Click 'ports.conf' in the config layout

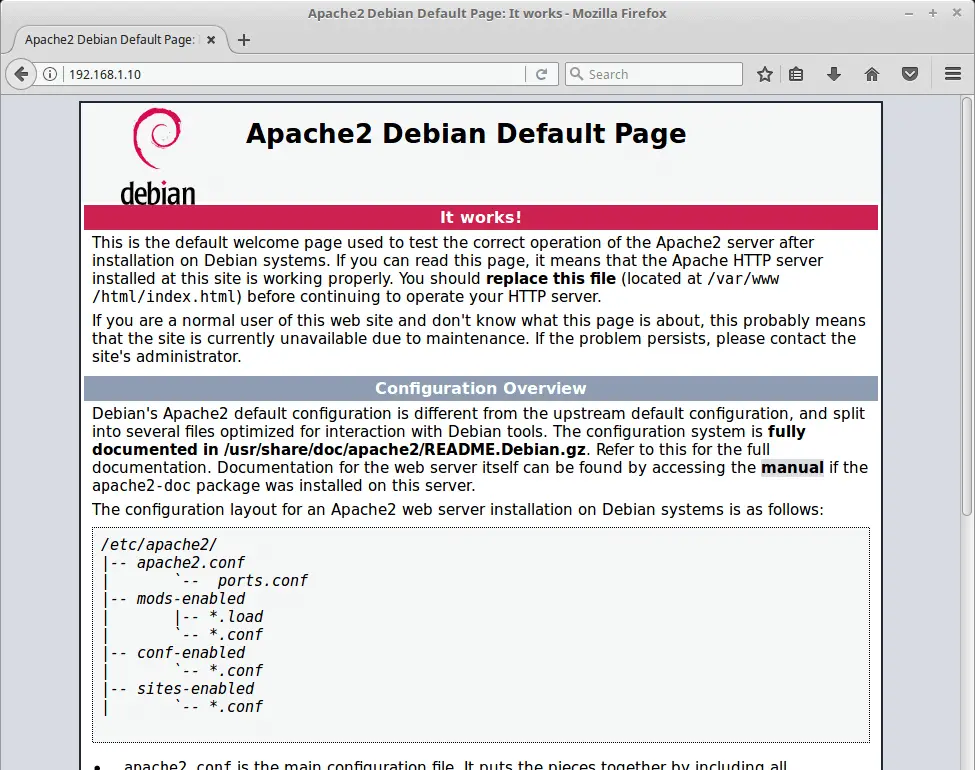pyautogui.click(x=262, y=581)
